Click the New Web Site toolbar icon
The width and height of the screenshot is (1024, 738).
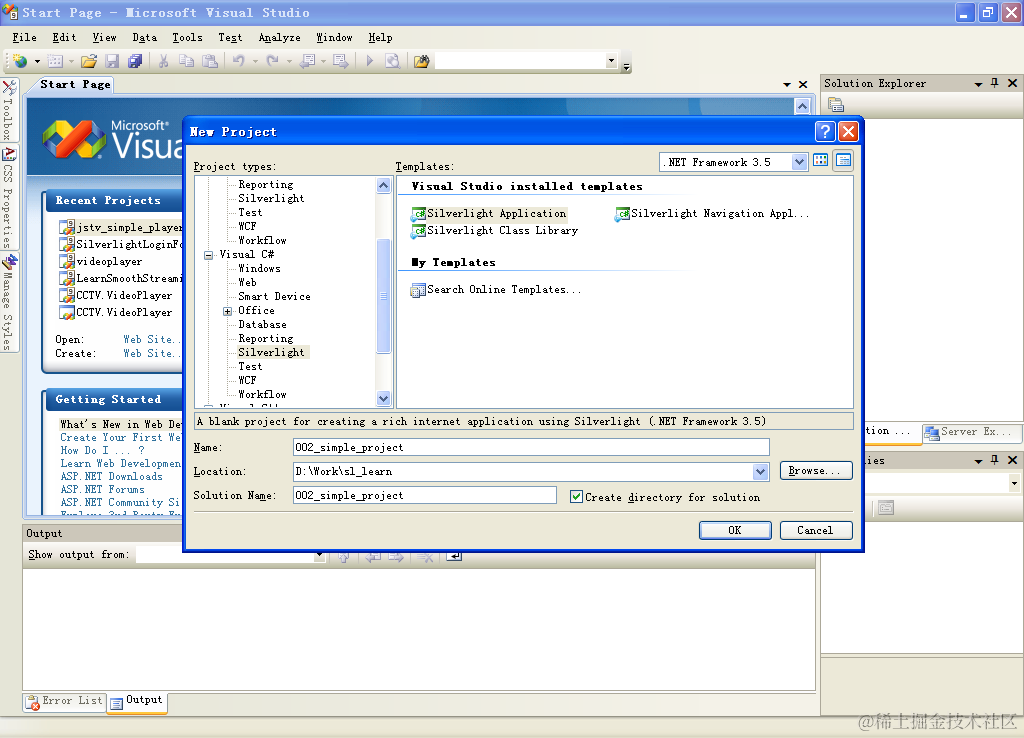coord(20,61)
